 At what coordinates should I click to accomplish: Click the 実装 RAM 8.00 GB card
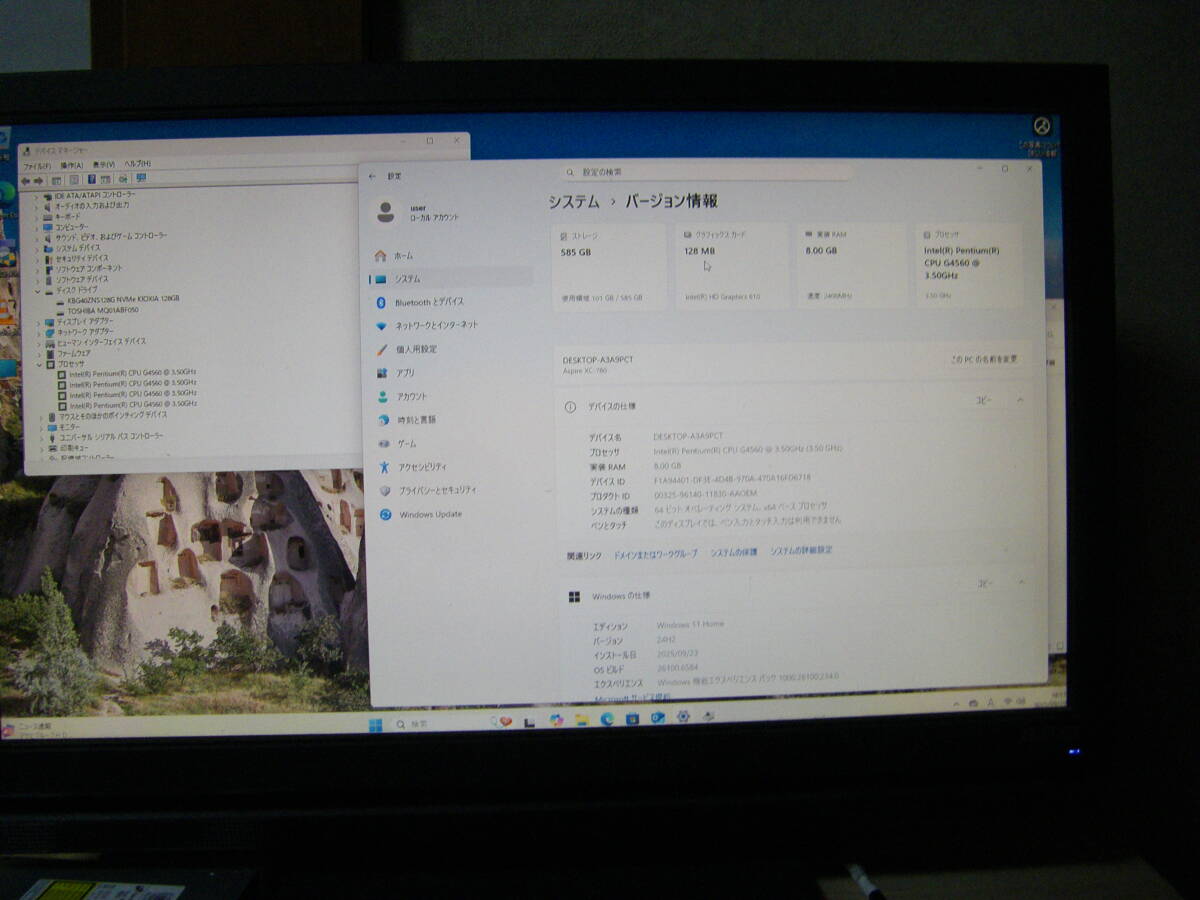pyautogui.click(x=851, y=264)
